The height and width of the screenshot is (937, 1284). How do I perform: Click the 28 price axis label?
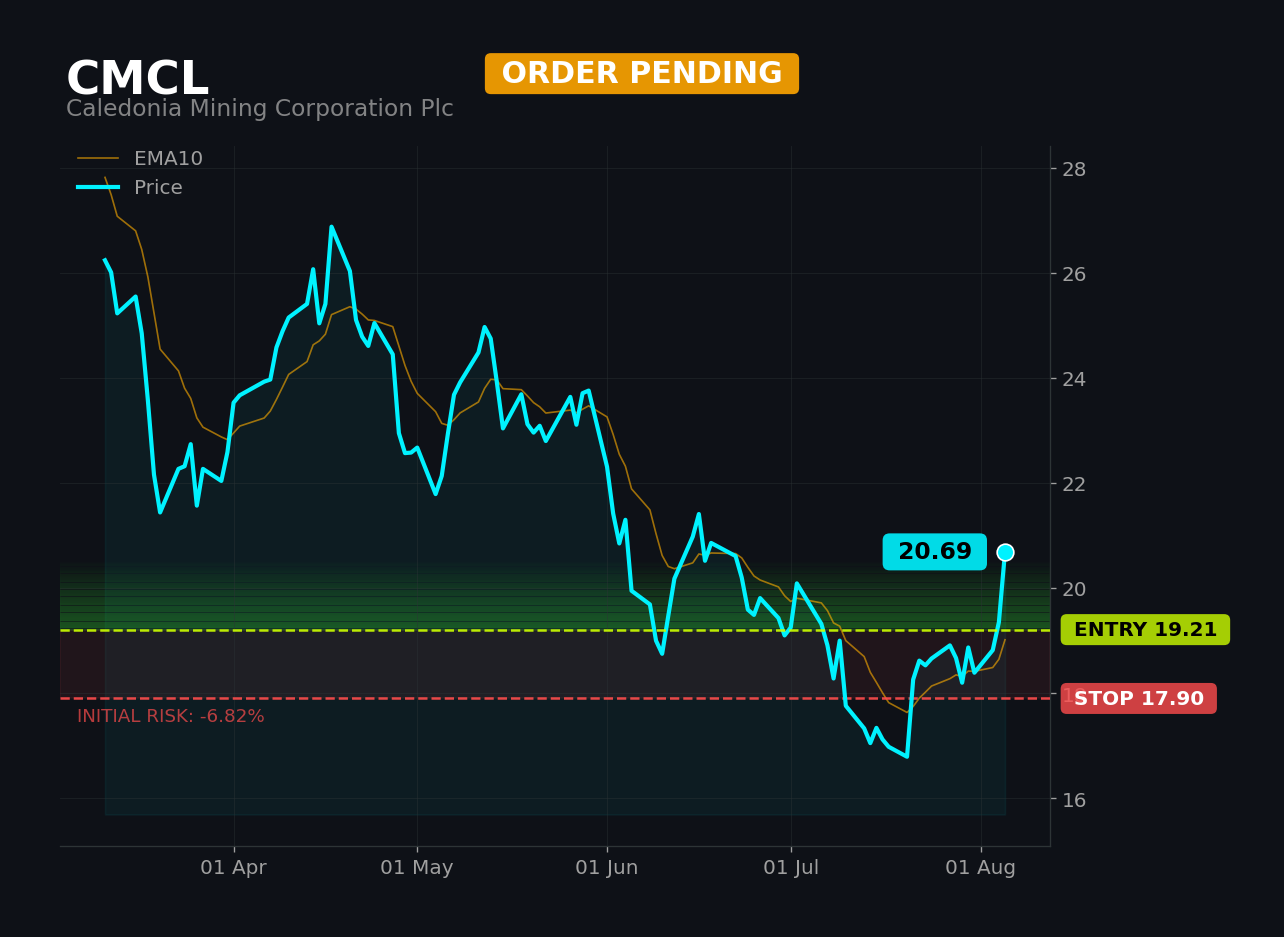tap(1074, 169)
